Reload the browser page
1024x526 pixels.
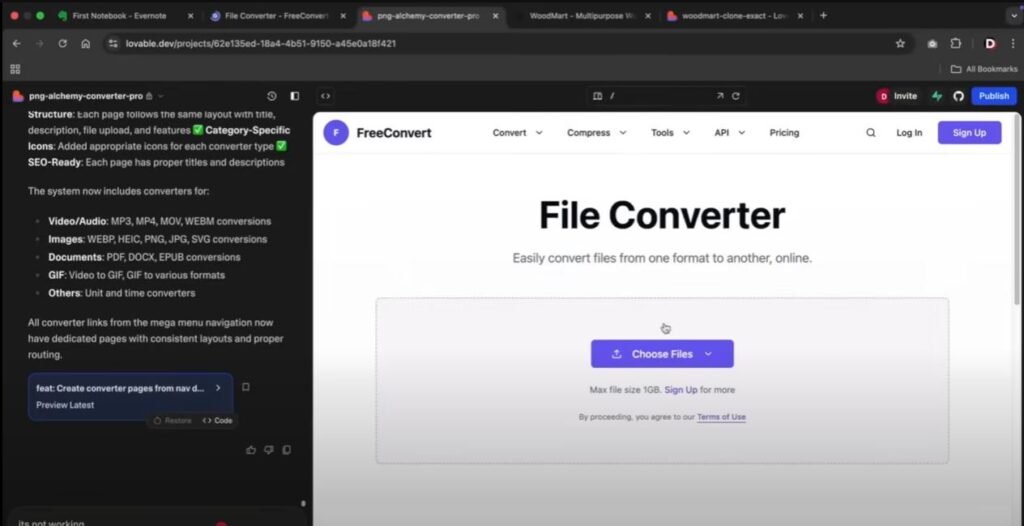coord(63,44)
